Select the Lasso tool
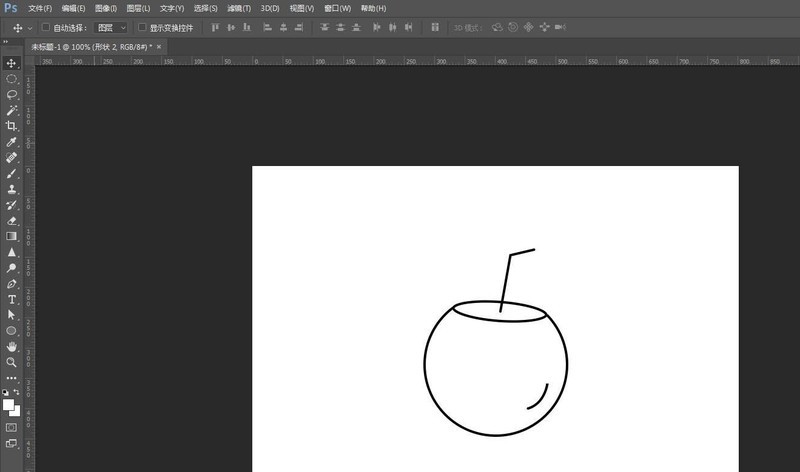Image resolution: width=800 pixels, height=472 pixels. click(12, 94)
